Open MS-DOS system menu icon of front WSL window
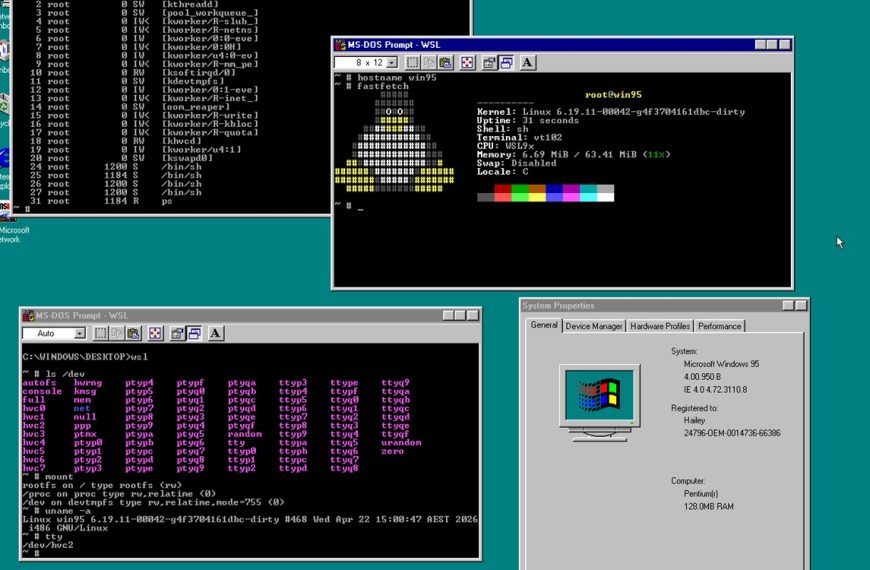The height and width of the screenshot is (570, 870). tap(340, 45)
